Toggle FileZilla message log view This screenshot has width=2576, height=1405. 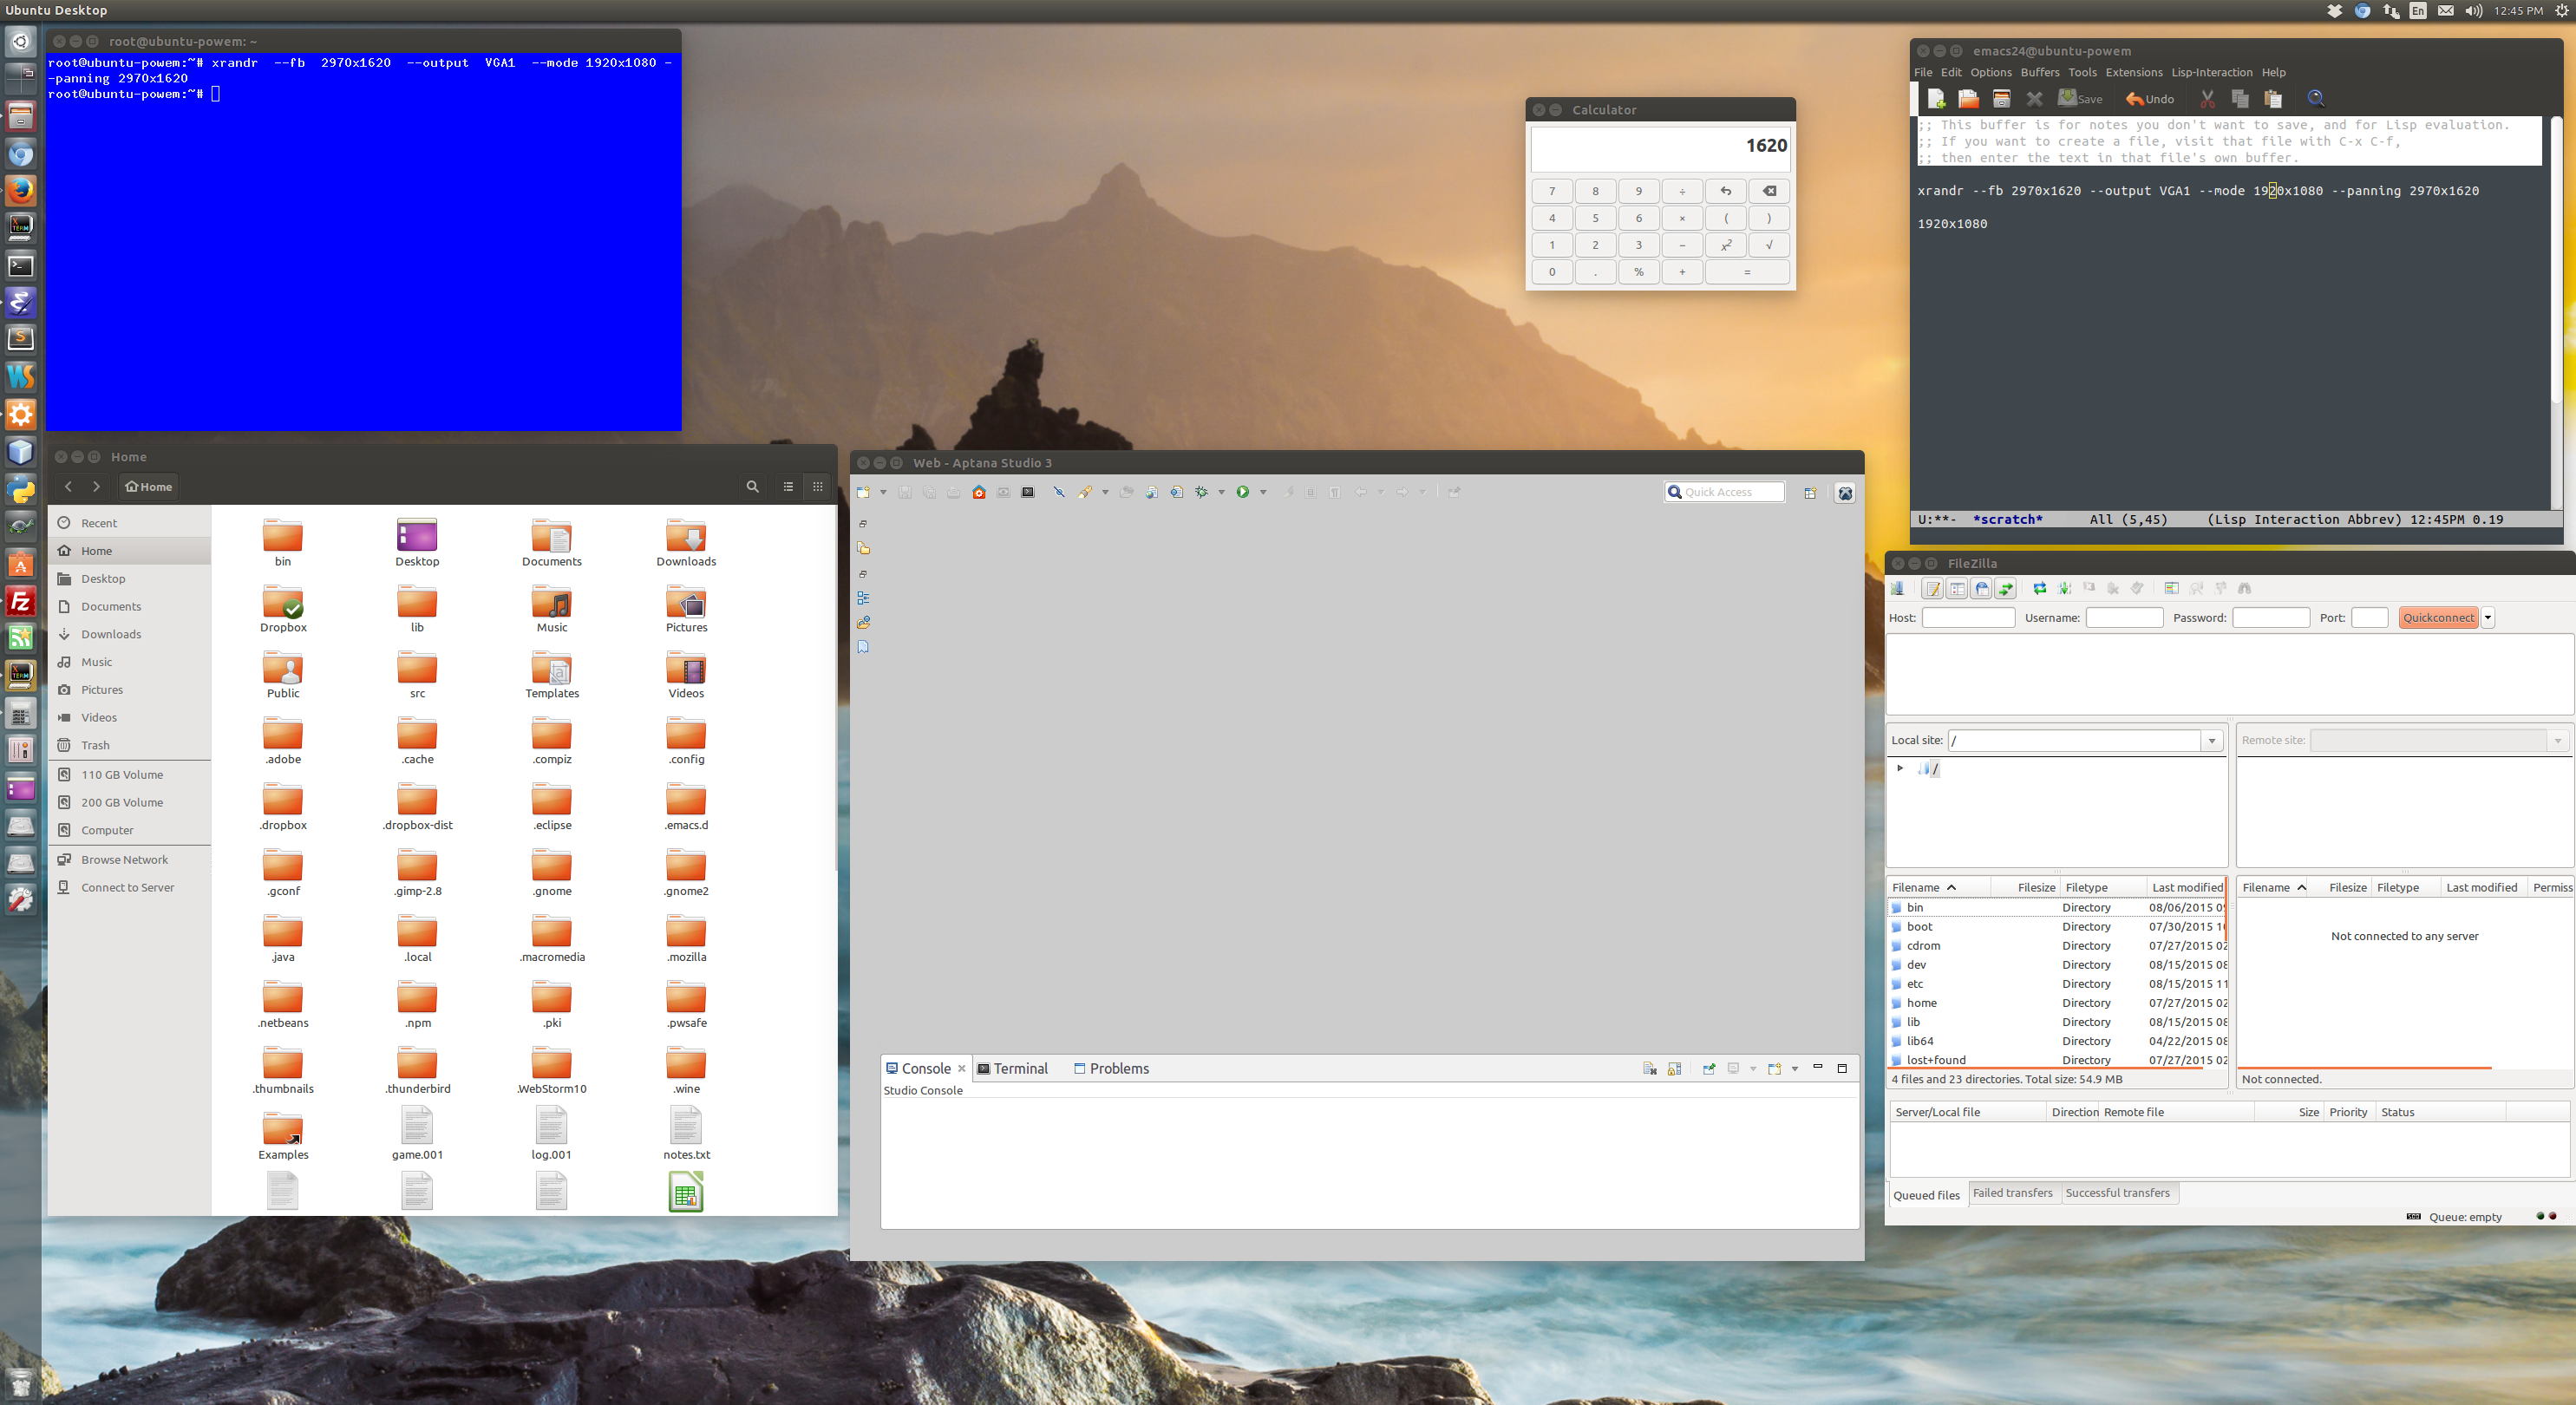[x=1933, y=588]
